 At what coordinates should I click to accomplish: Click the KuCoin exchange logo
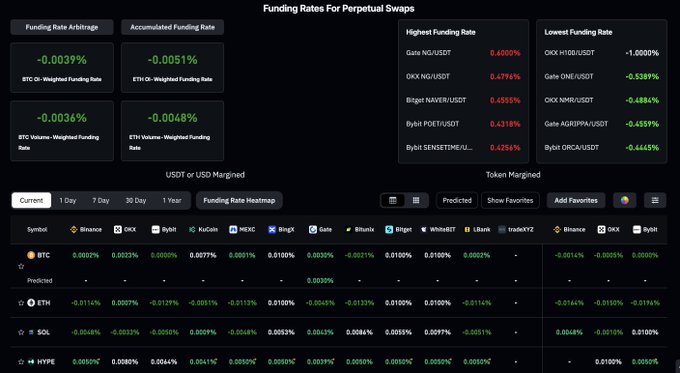click(x=192, y=229)
